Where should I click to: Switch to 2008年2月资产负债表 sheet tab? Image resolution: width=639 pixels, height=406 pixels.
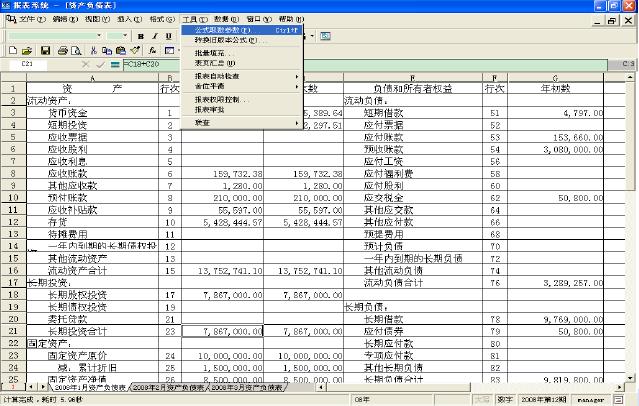pos(168,387)
